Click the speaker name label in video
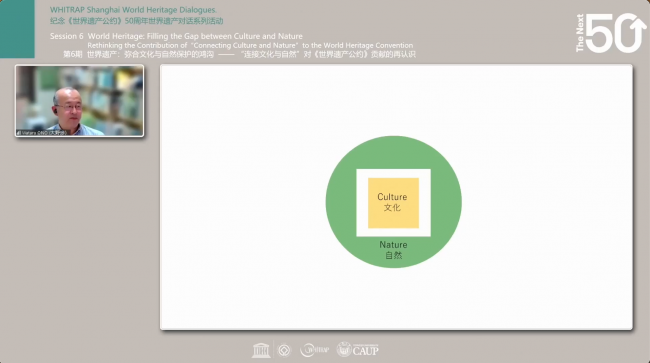 pos(44,133)
